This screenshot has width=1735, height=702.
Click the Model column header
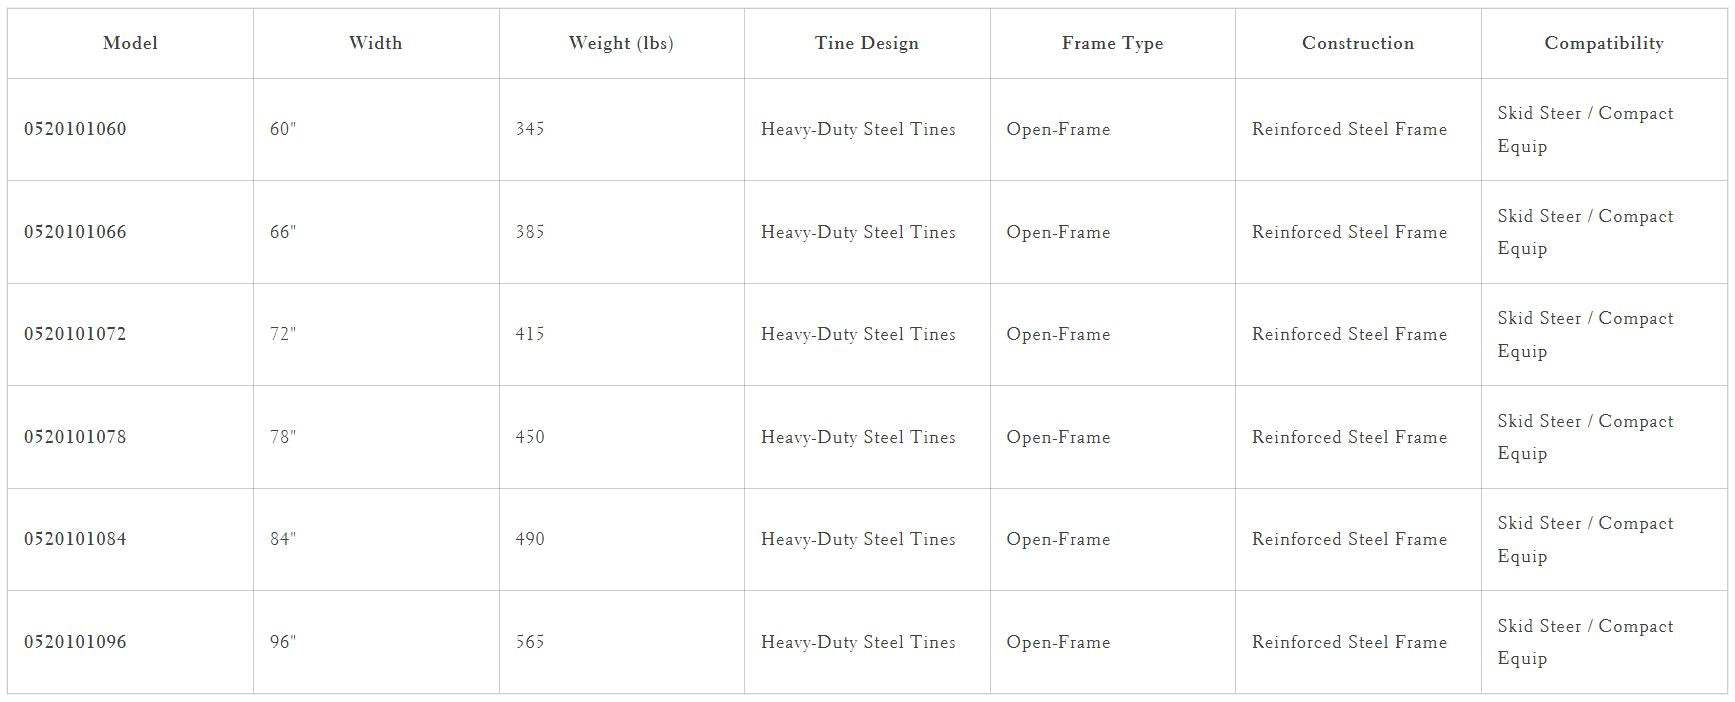click(x=130, y=43)
